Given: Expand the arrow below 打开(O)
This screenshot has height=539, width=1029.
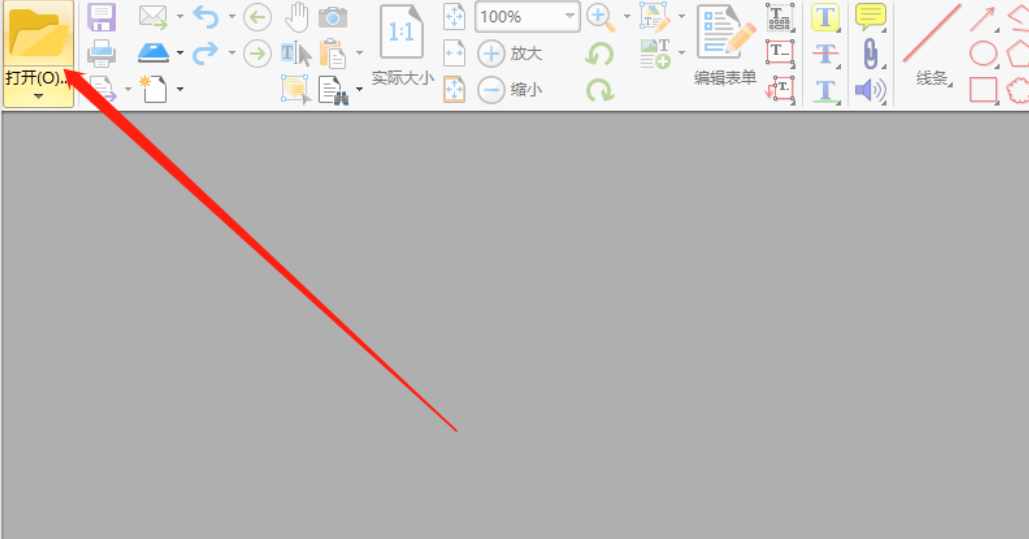Looking at the screenshot, I should pos(38,97).
